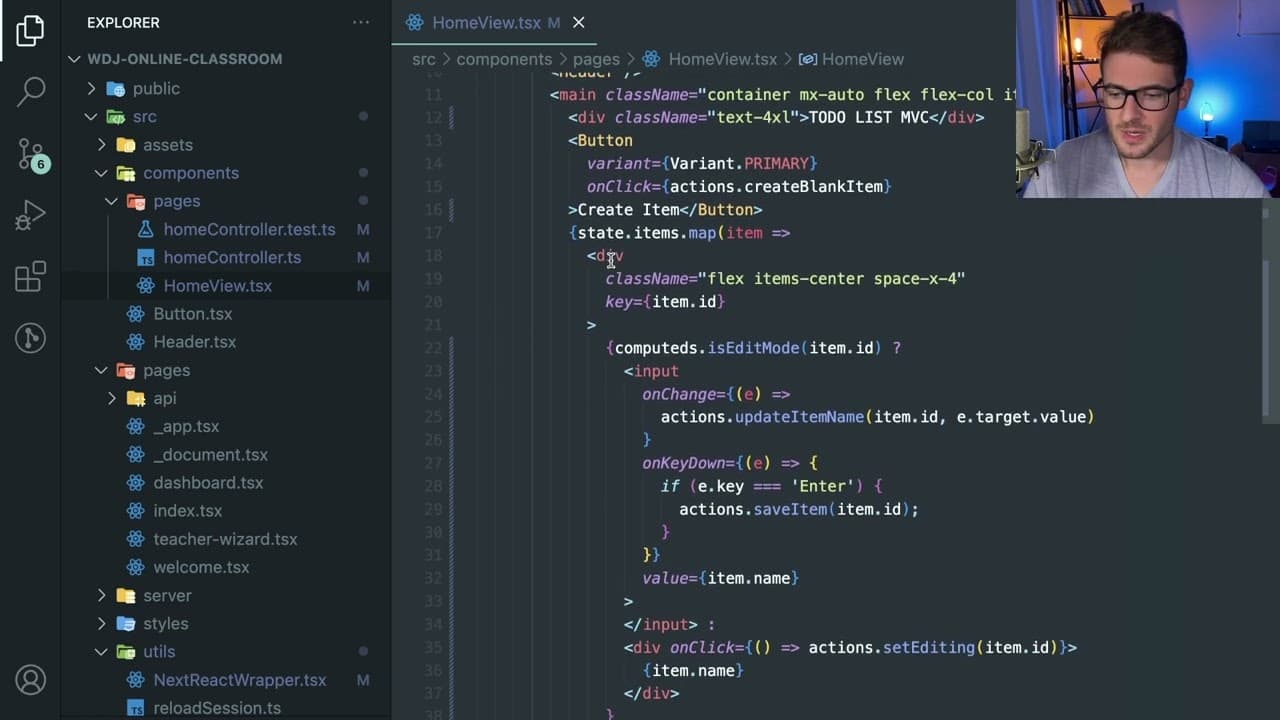
Task: Open the Explorer activity bar icon
Action: (x=30, y=31)
